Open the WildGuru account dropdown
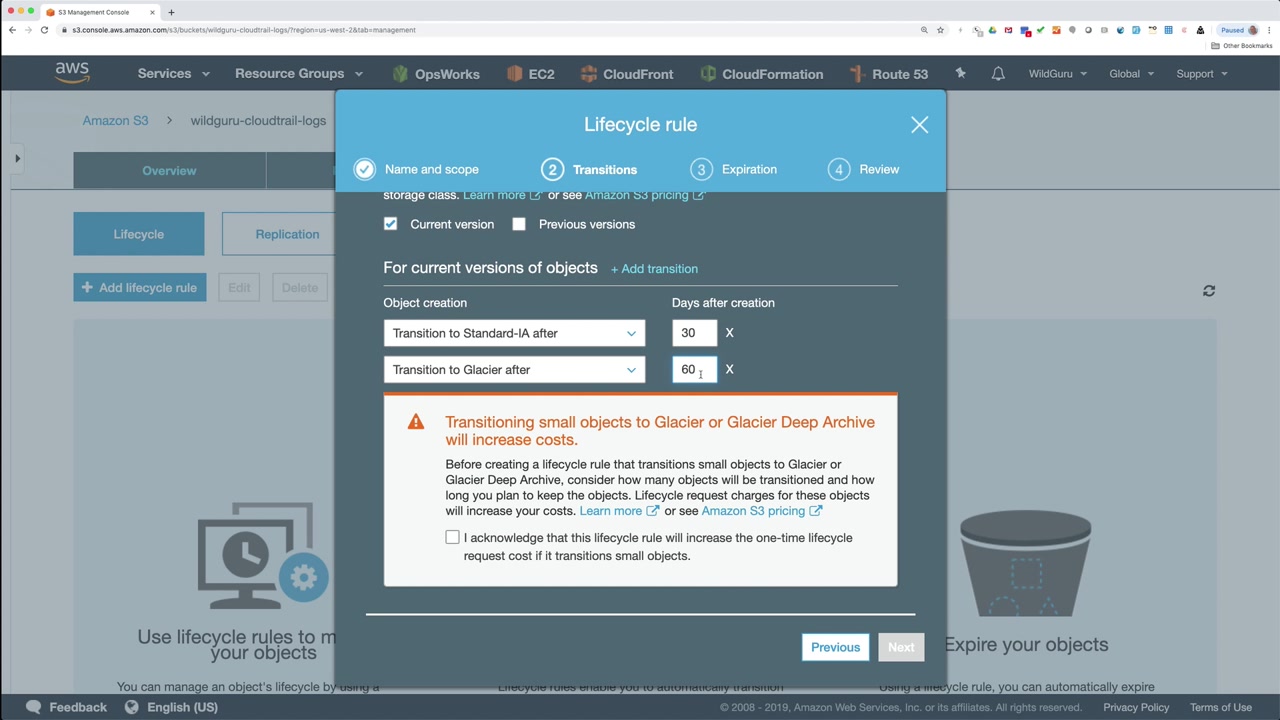1280x720 pixels. tap(1058, 74)
